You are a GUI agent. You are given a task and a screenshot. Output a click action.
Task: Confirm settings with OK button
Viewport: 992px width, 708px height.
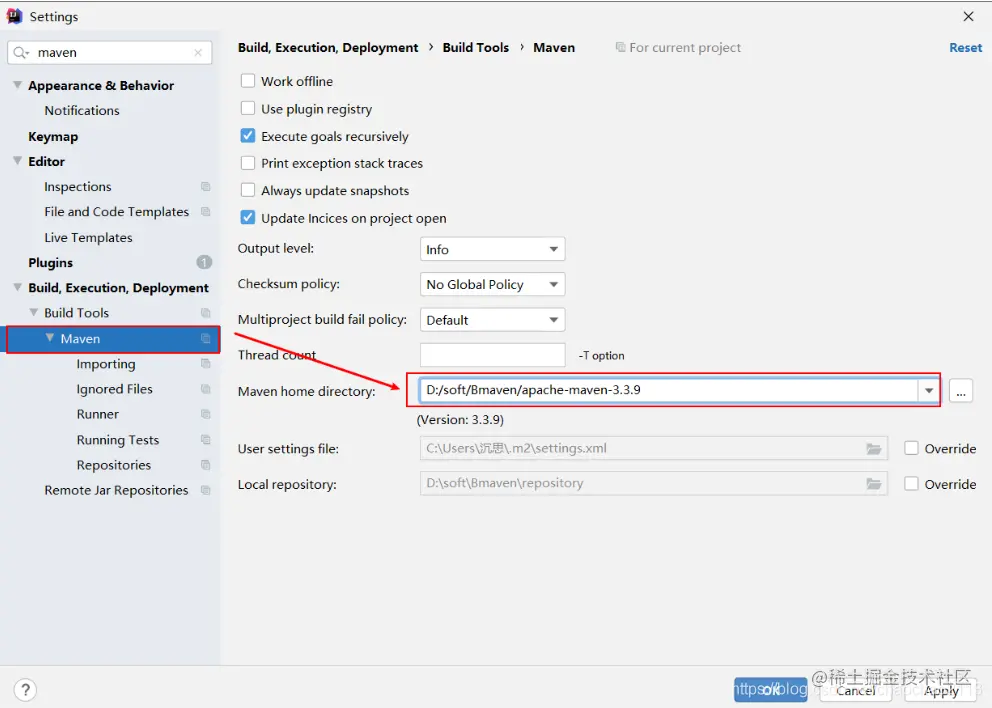tap(771, 690)
